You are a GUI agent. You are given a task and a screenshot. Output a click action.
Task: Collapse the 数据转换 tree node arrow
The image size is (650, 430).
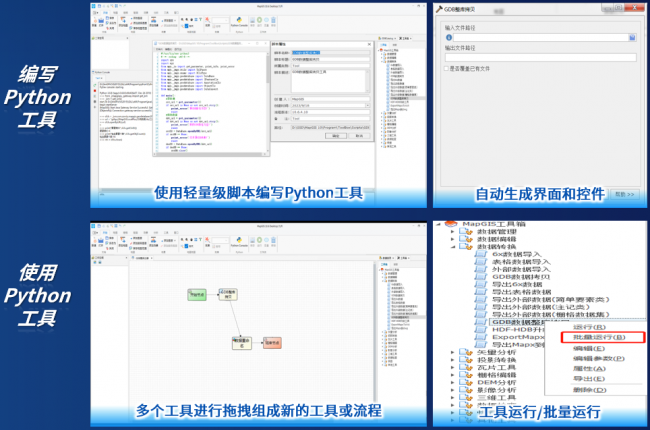tap(453, 247)
